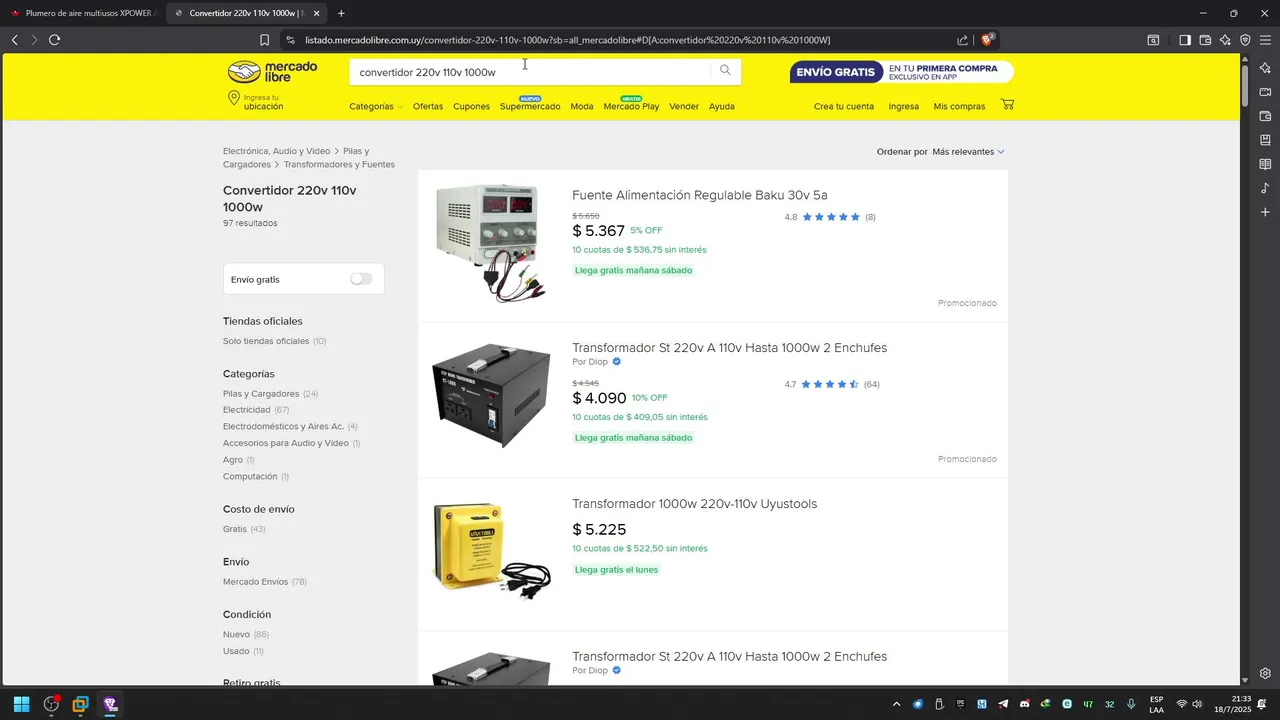Screen dimensions: 1280x720
Task: Open Brave Talk video icon in sidebar
Action: (x=1265, y=92)
